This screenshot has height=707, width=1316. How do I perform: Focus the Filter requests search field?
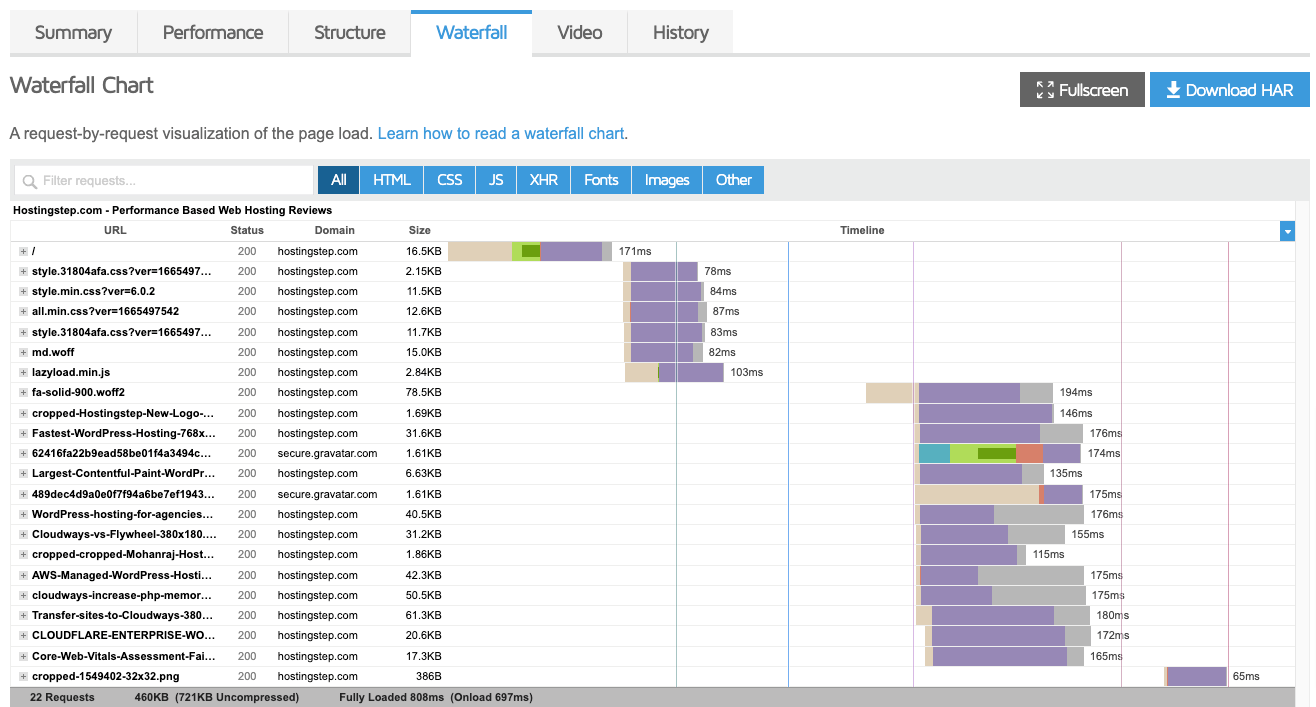point(164,180)
